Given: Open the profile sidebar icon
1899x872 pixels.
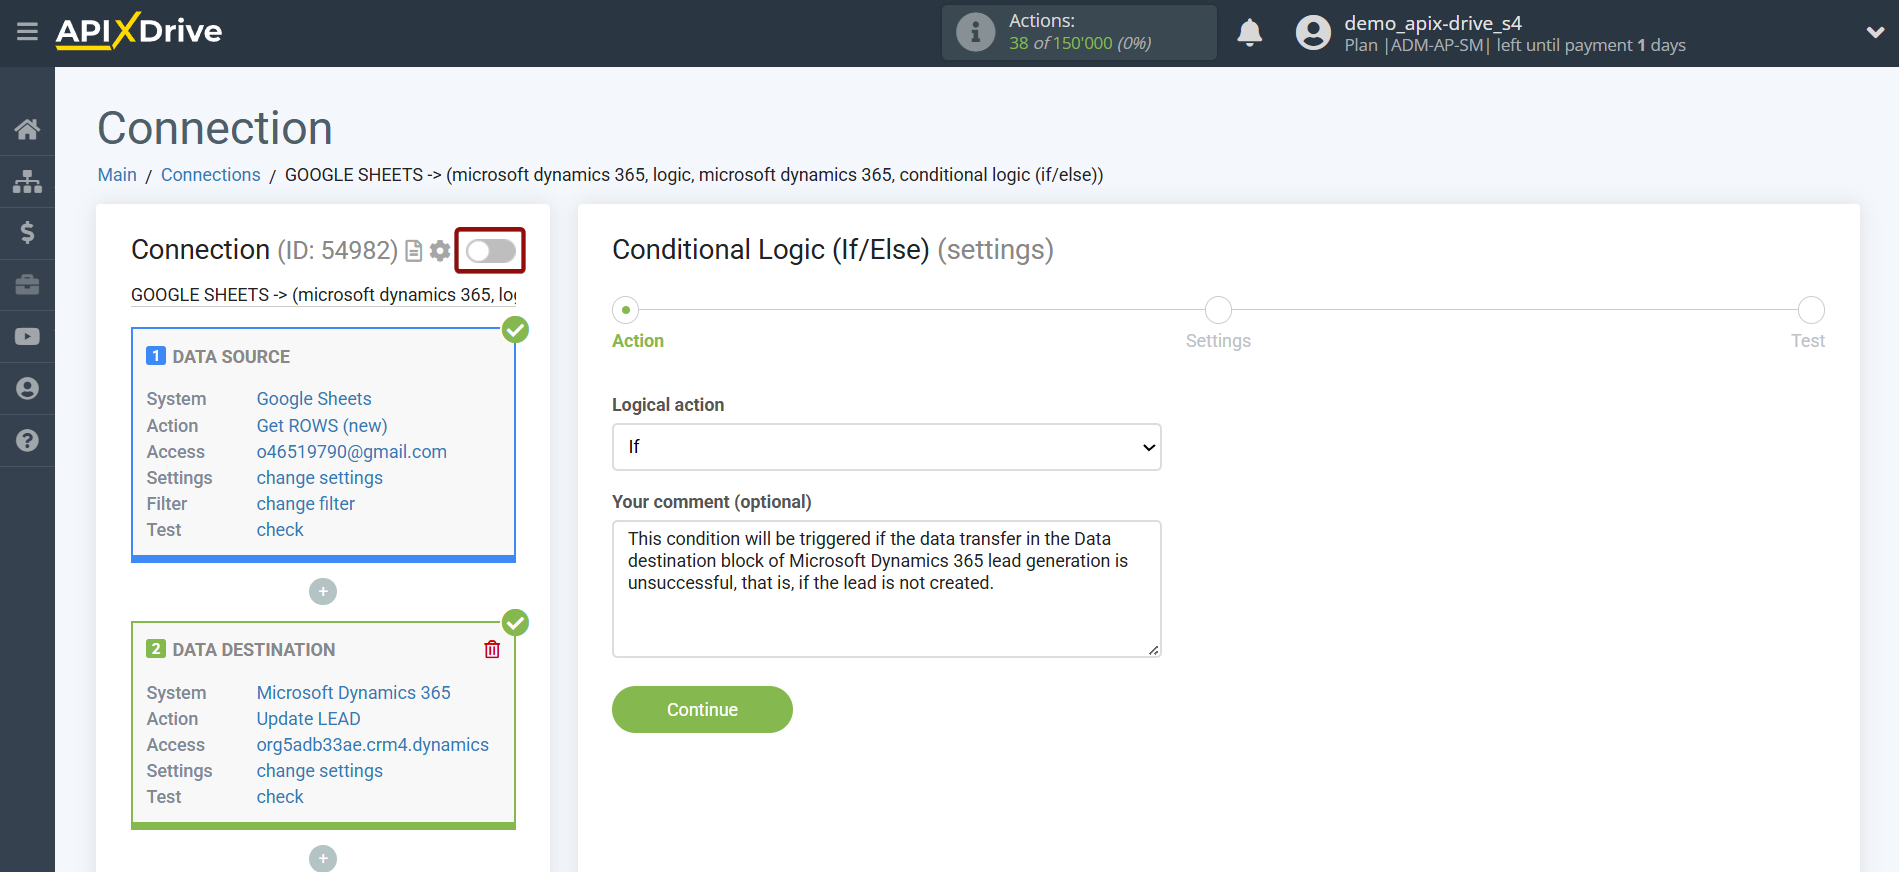Looking at the screenshot, I should tap(27, 389).
